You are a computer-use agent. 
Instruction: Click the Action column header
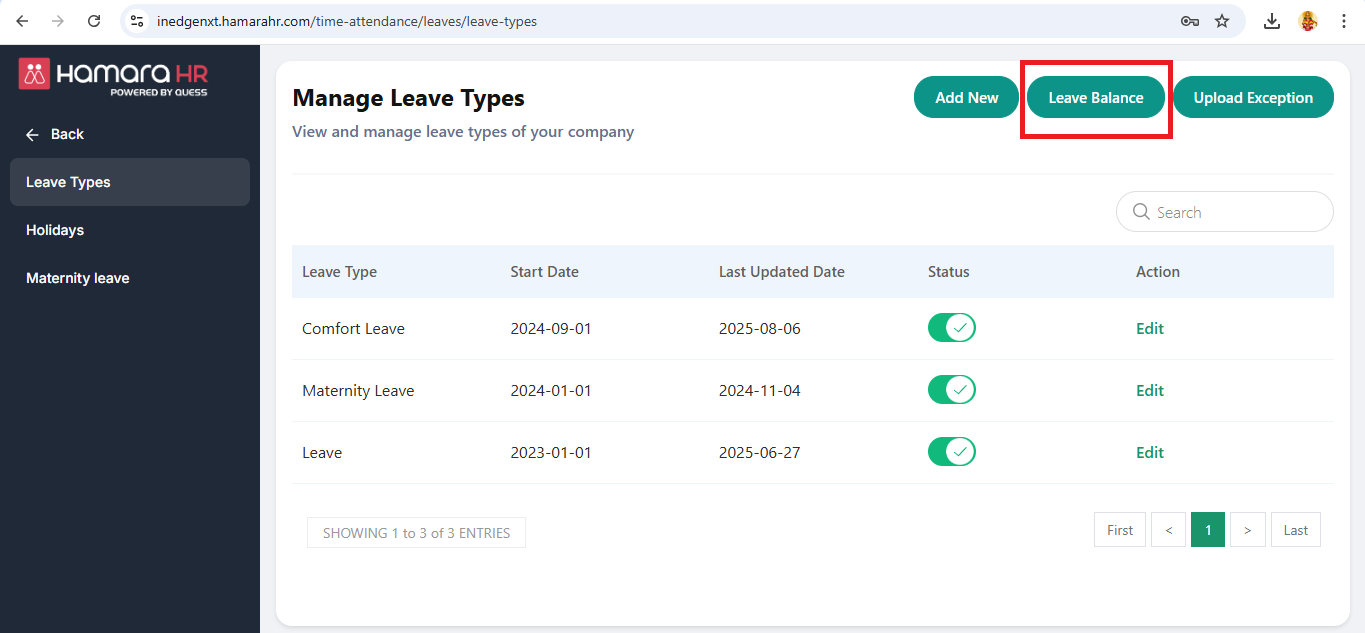pos(1158,271)
